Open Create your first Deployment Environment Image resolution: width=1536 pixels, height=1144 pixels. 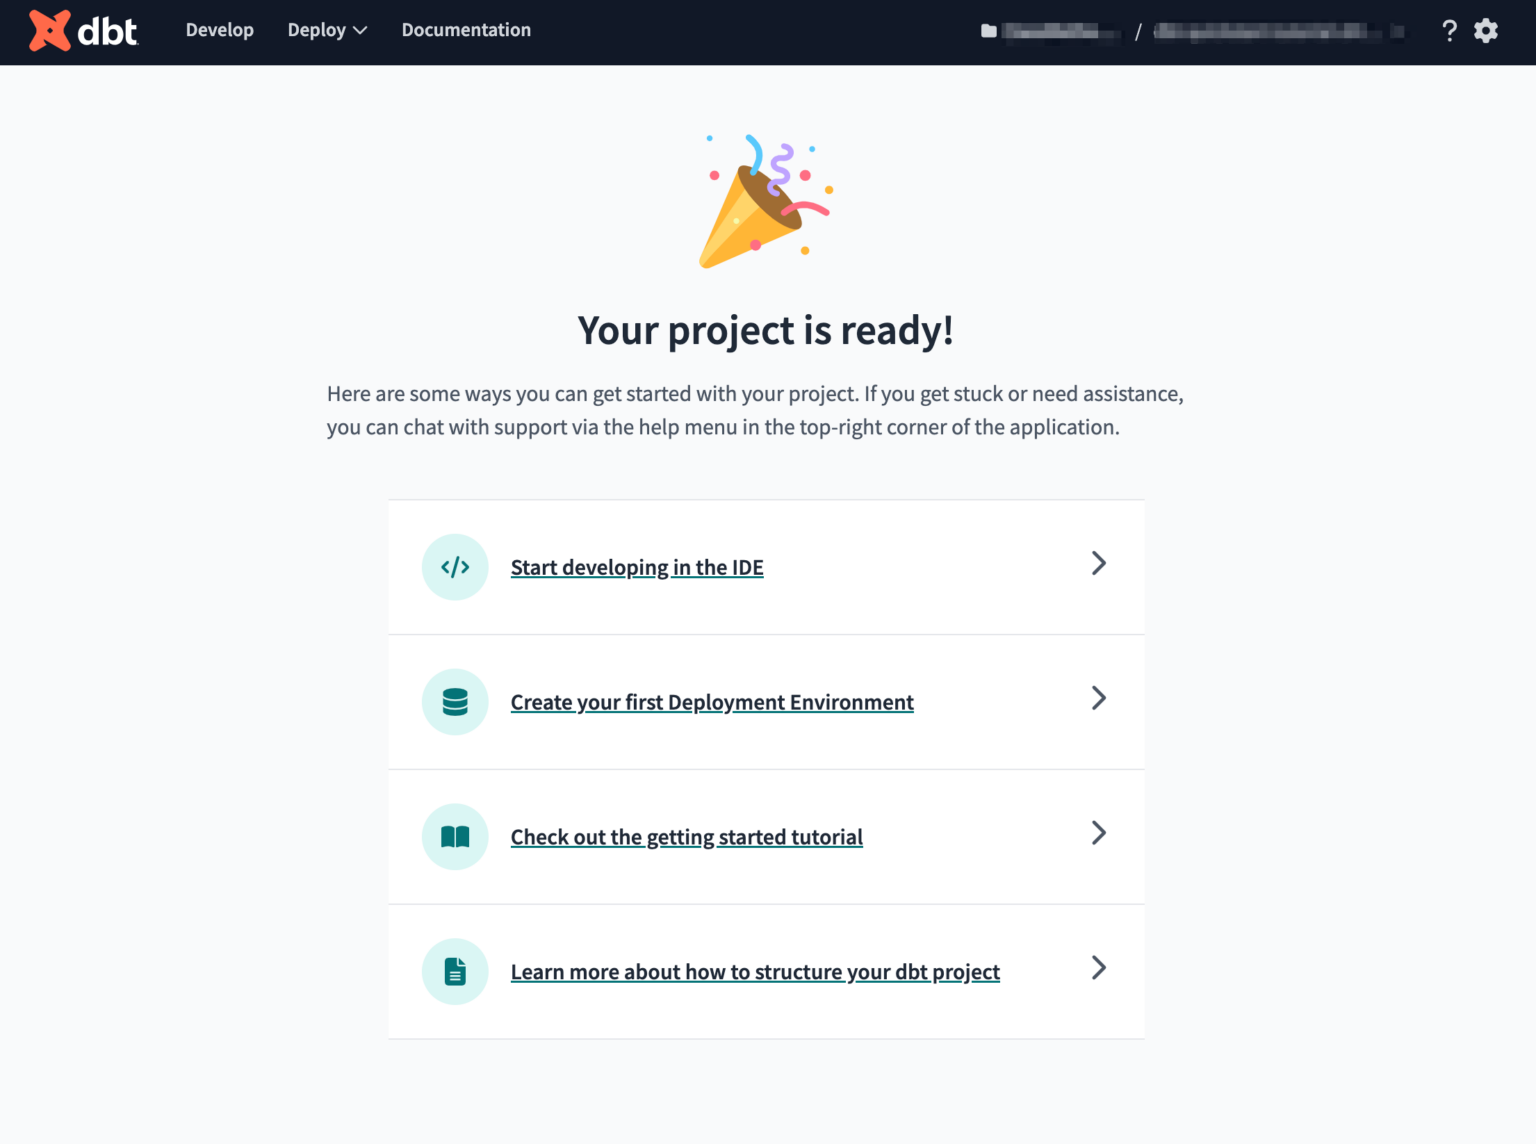(x=711, y=702)
